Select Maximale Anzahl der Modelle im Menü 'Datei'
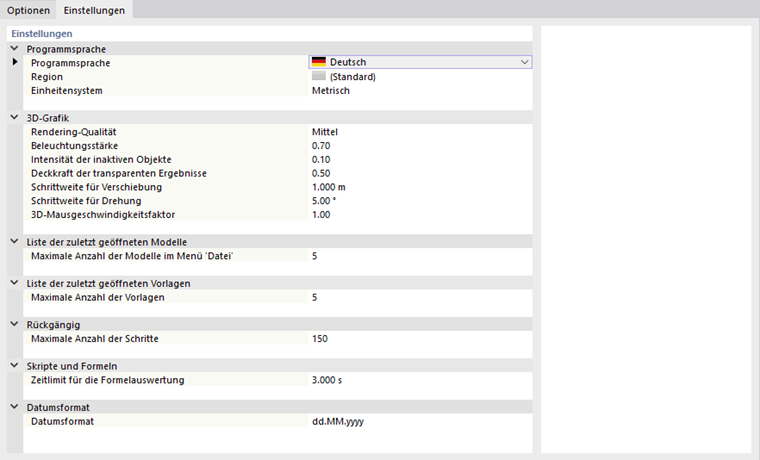 coord(132,256)
